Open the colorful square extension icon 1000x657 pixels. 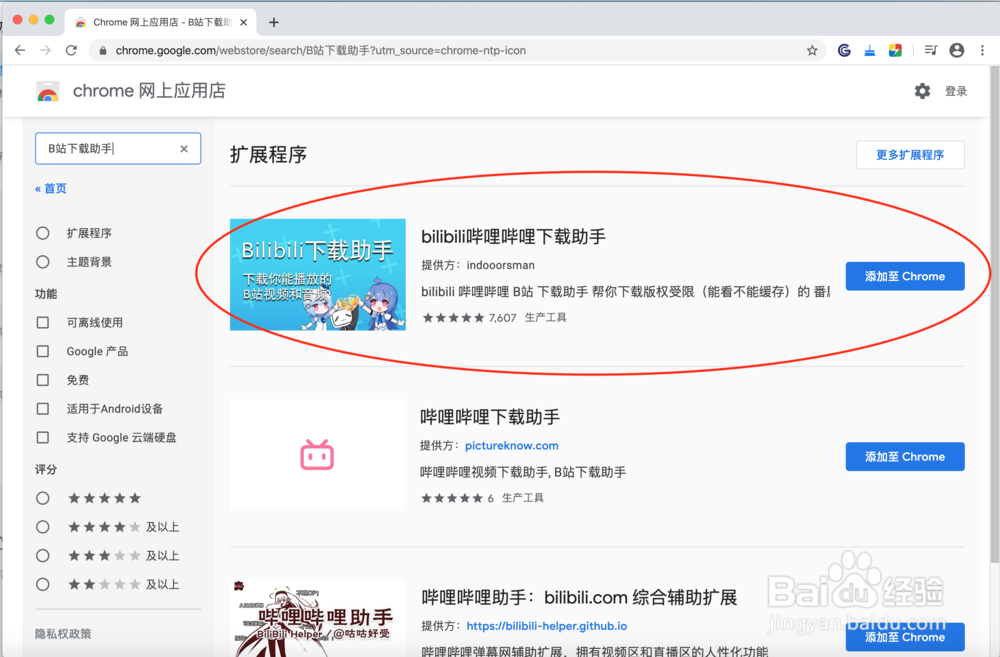[895, 50]
